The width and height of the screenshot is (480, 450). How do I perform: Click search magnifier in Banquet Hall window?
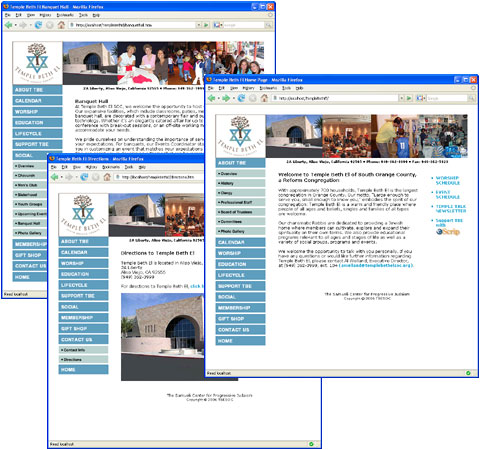[x=268, y=25]
